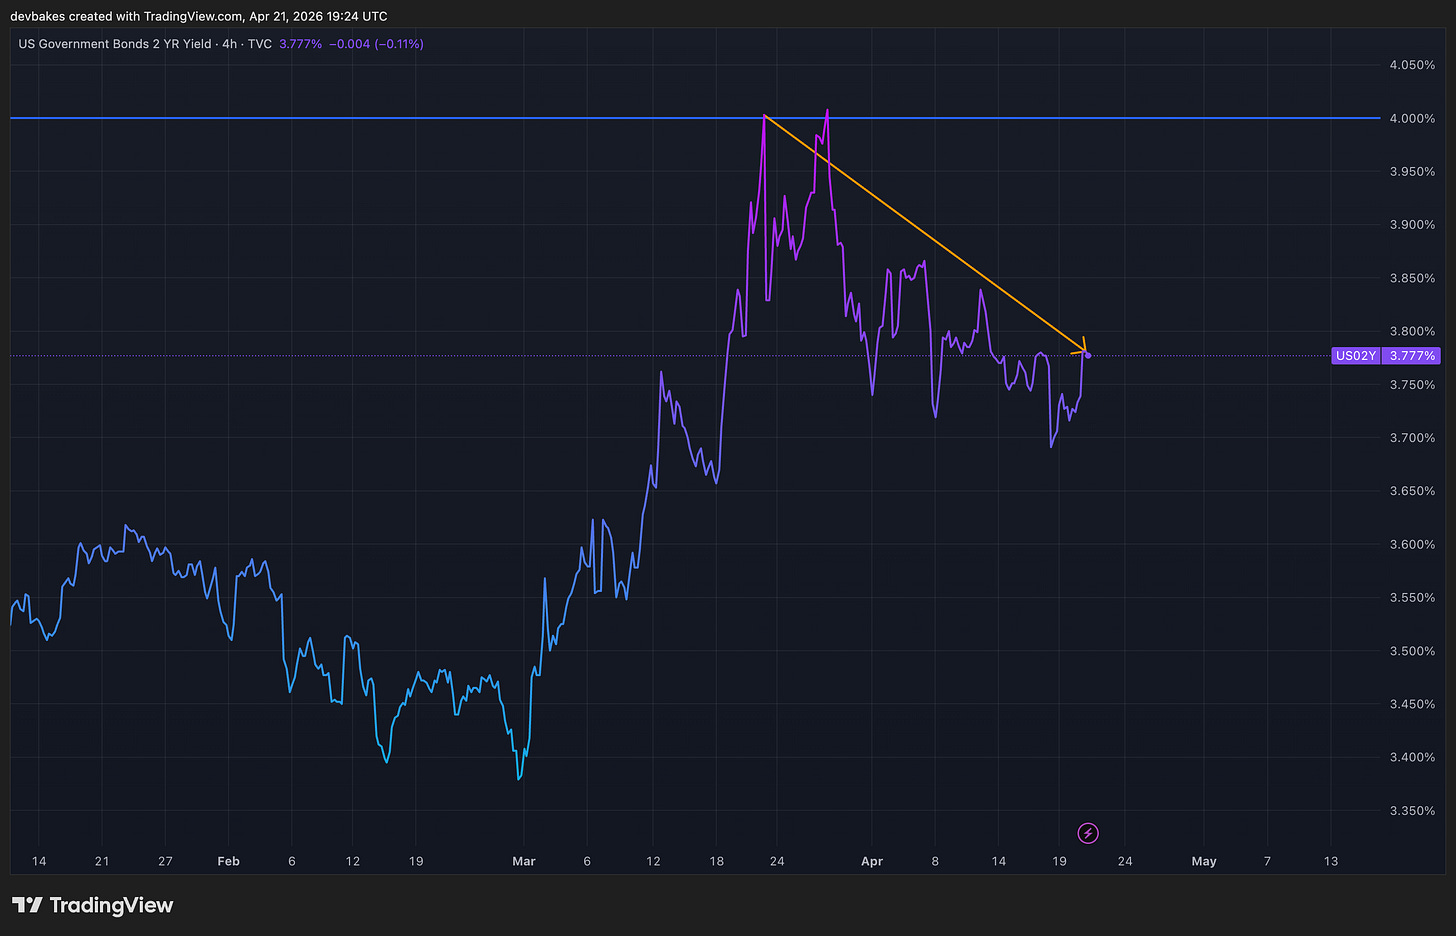Click the 3.850% price axis label

pos(1412,278)
